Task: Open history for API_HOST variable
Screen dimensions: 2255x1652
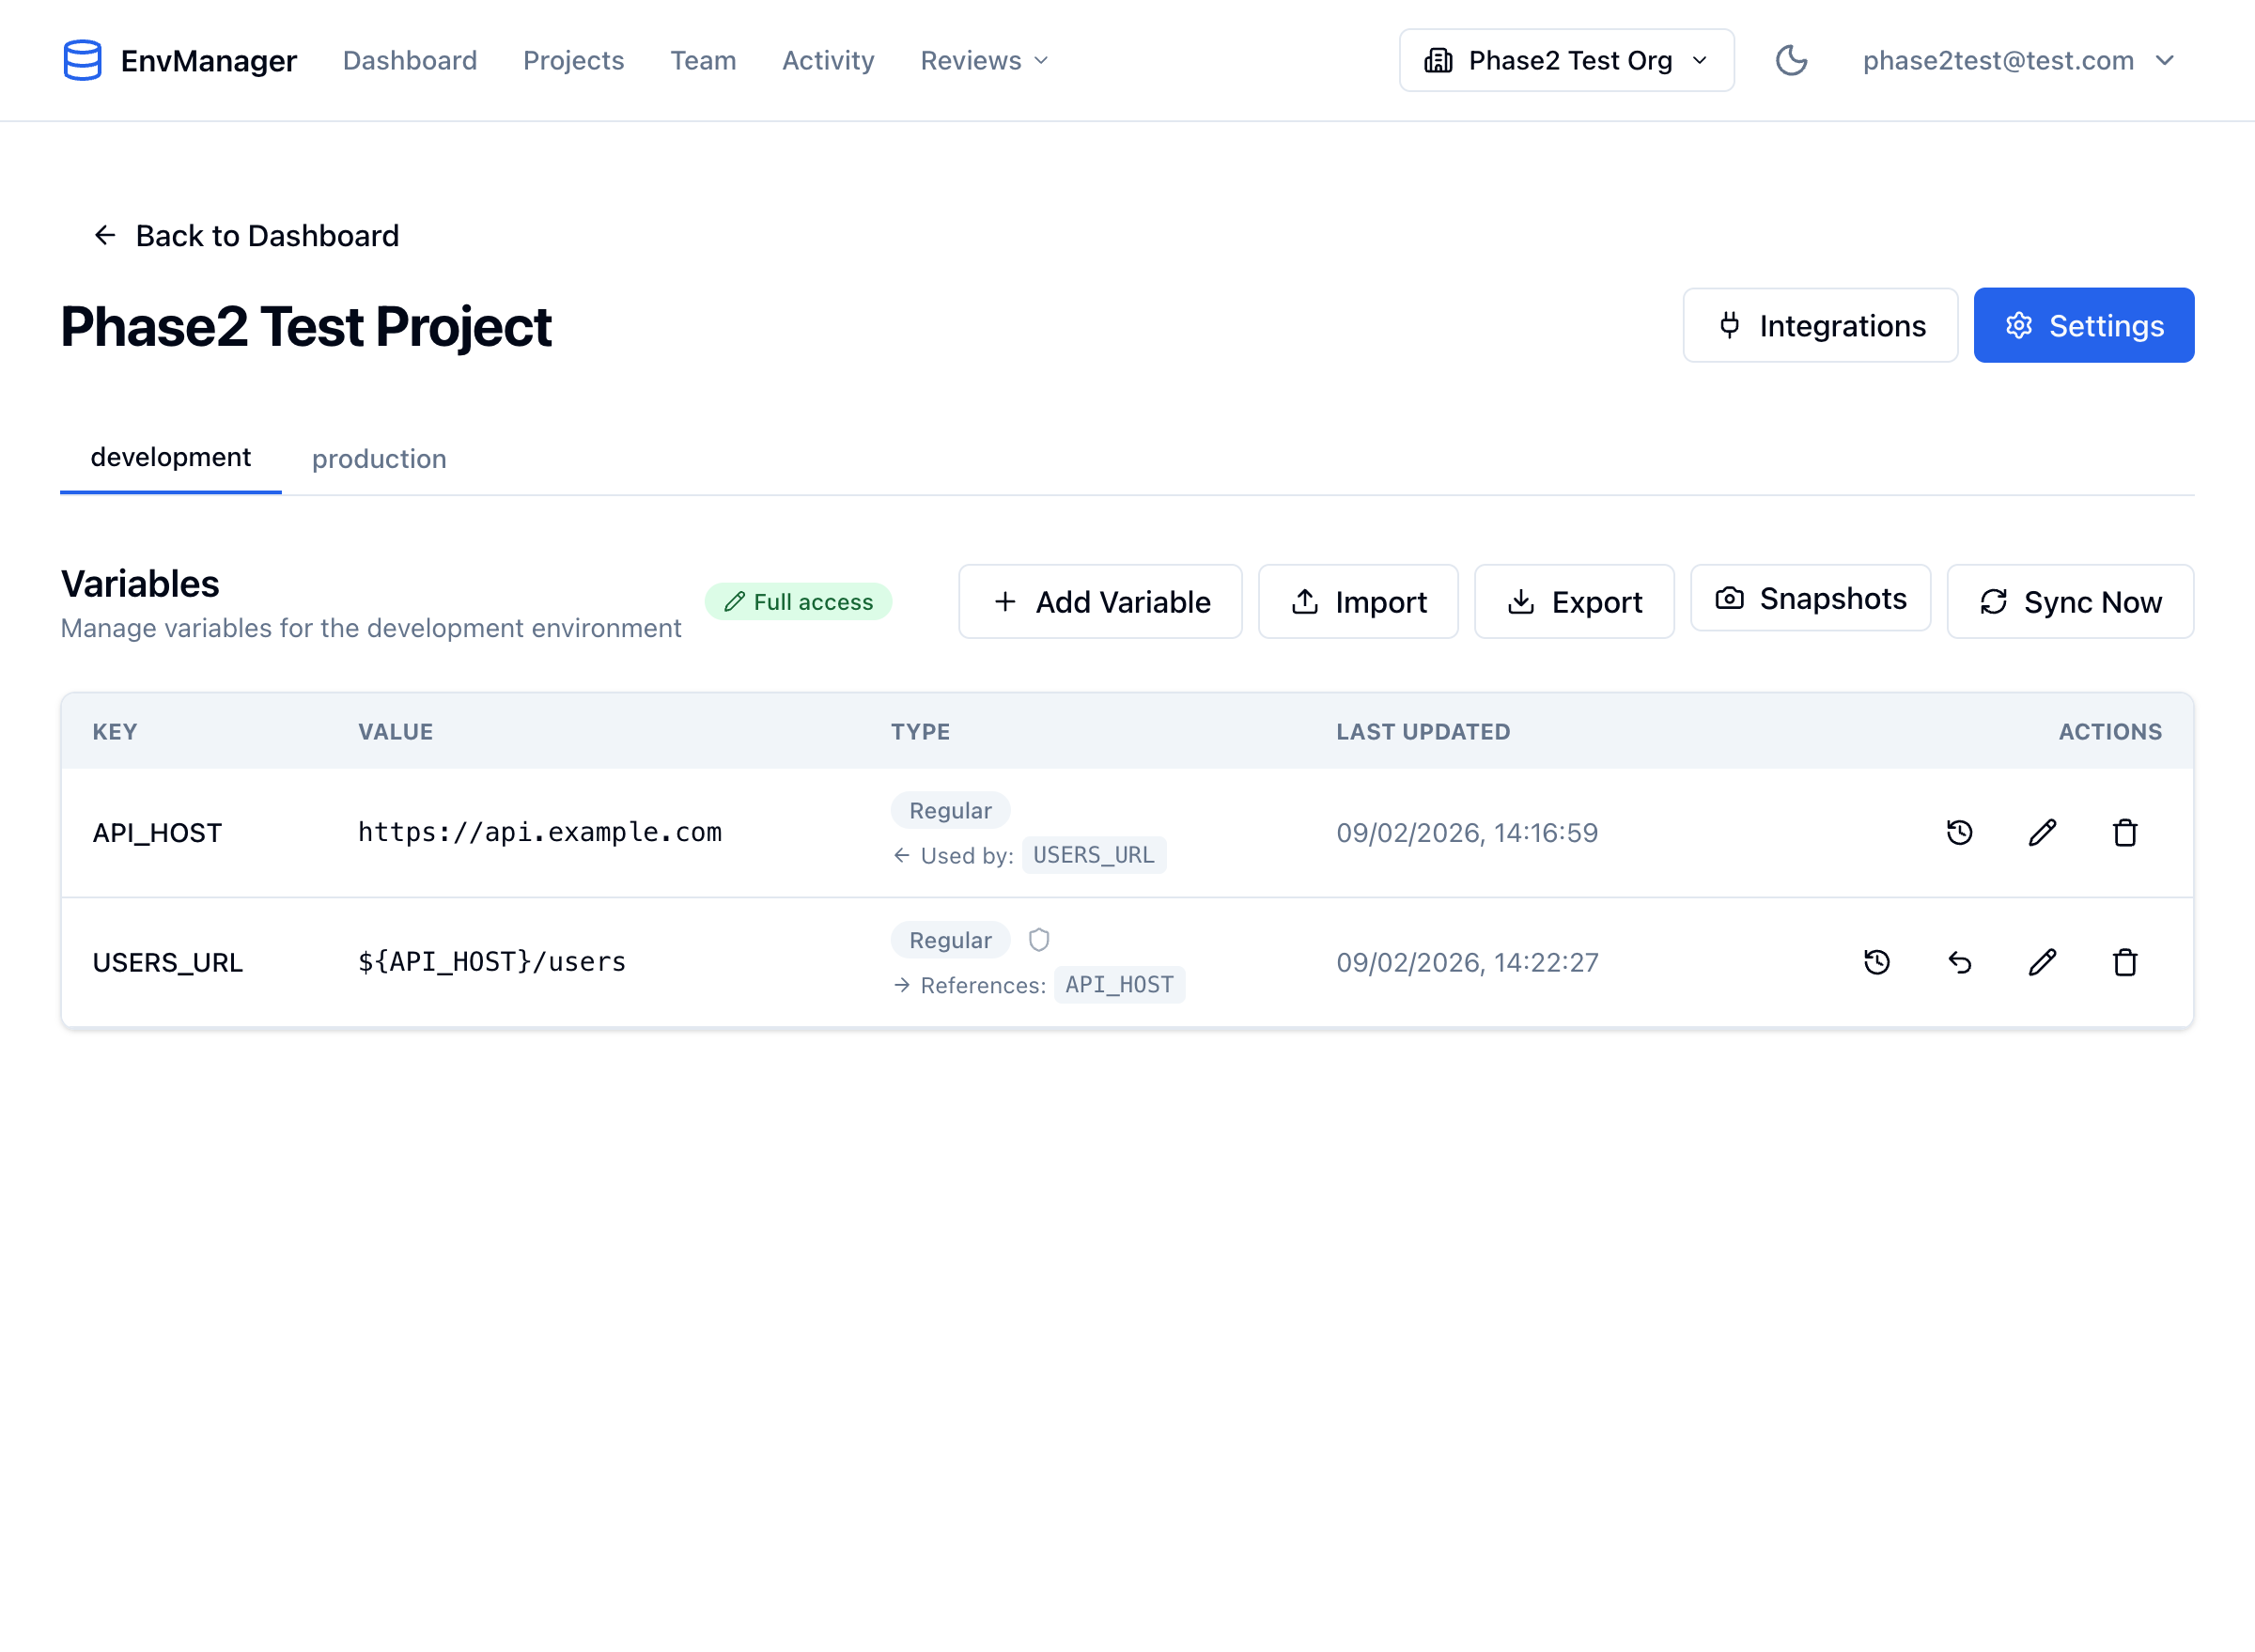Action: click(x=1959, y=832)
